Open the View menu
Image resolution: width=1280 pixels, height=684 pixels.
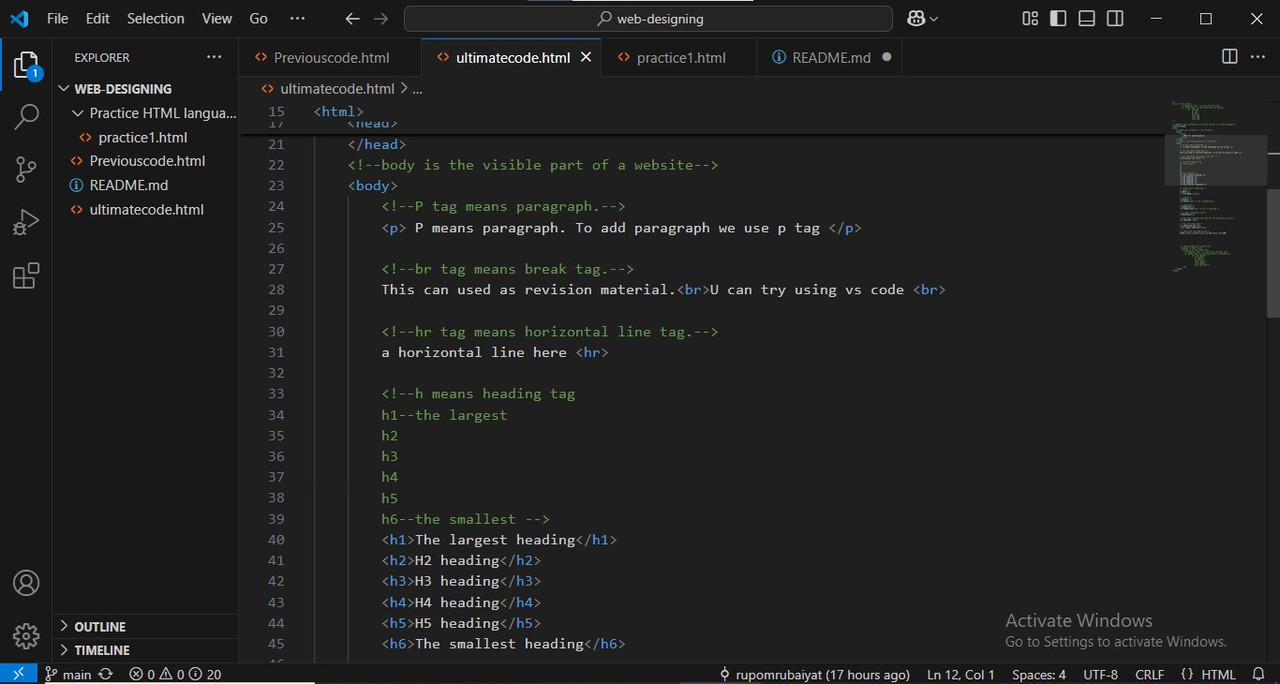tap(217, 18)
